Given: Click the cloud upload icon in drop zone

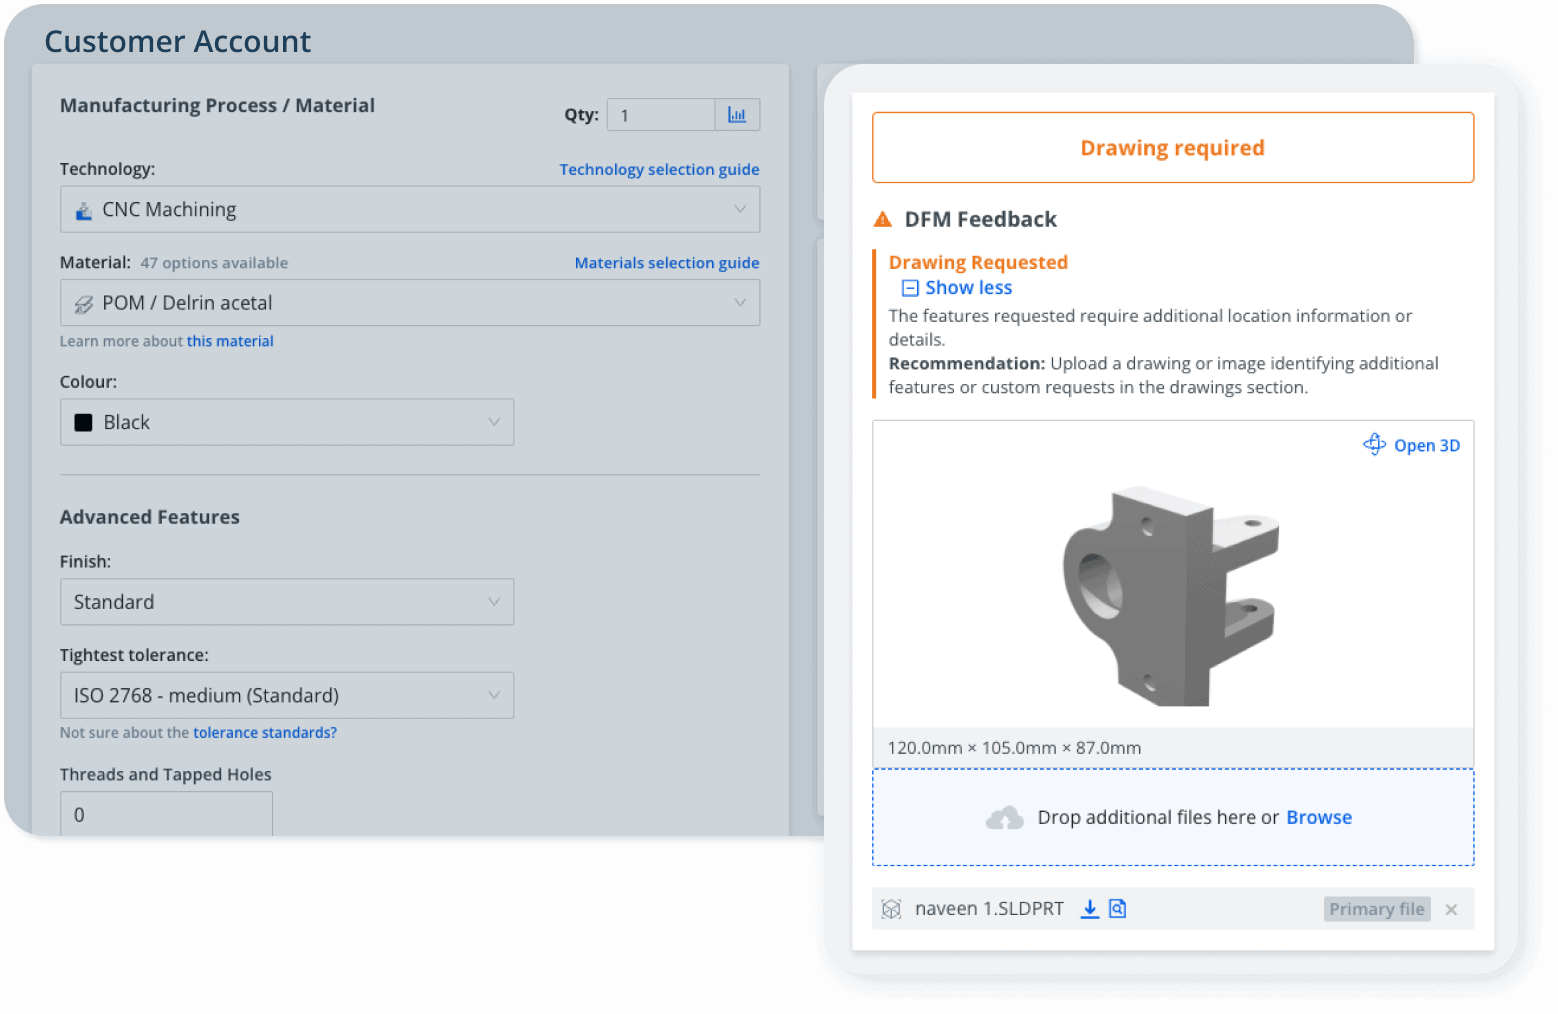Looking at the screenshot, I should [x=1005, y=817].
